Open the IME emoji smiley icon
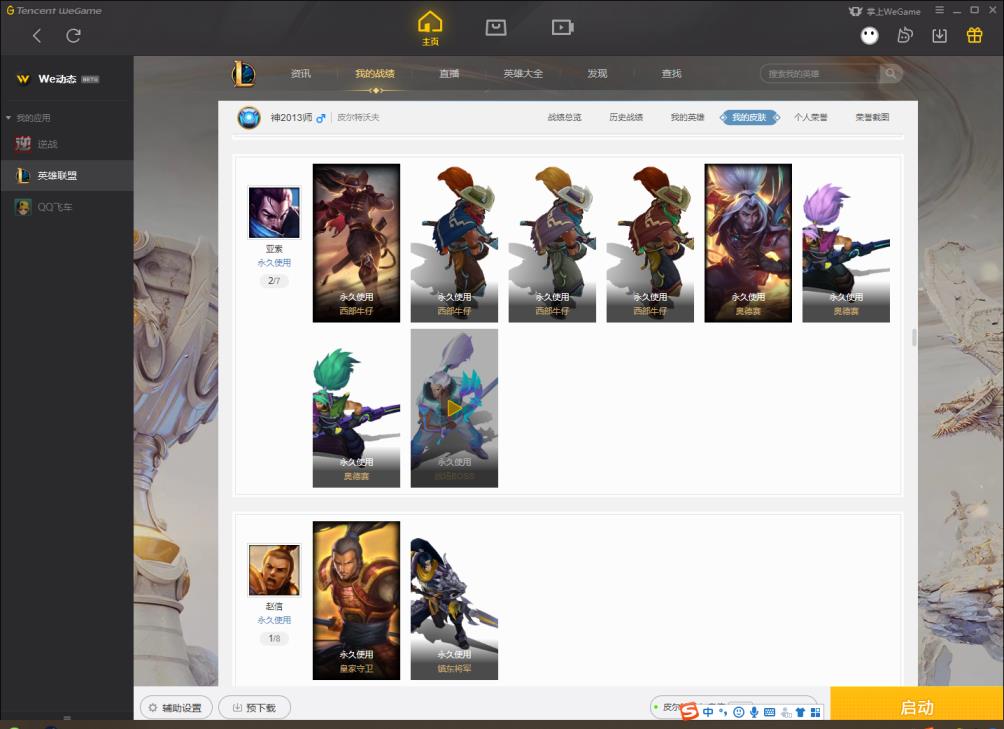The image size is (1004, 729). 738,712
